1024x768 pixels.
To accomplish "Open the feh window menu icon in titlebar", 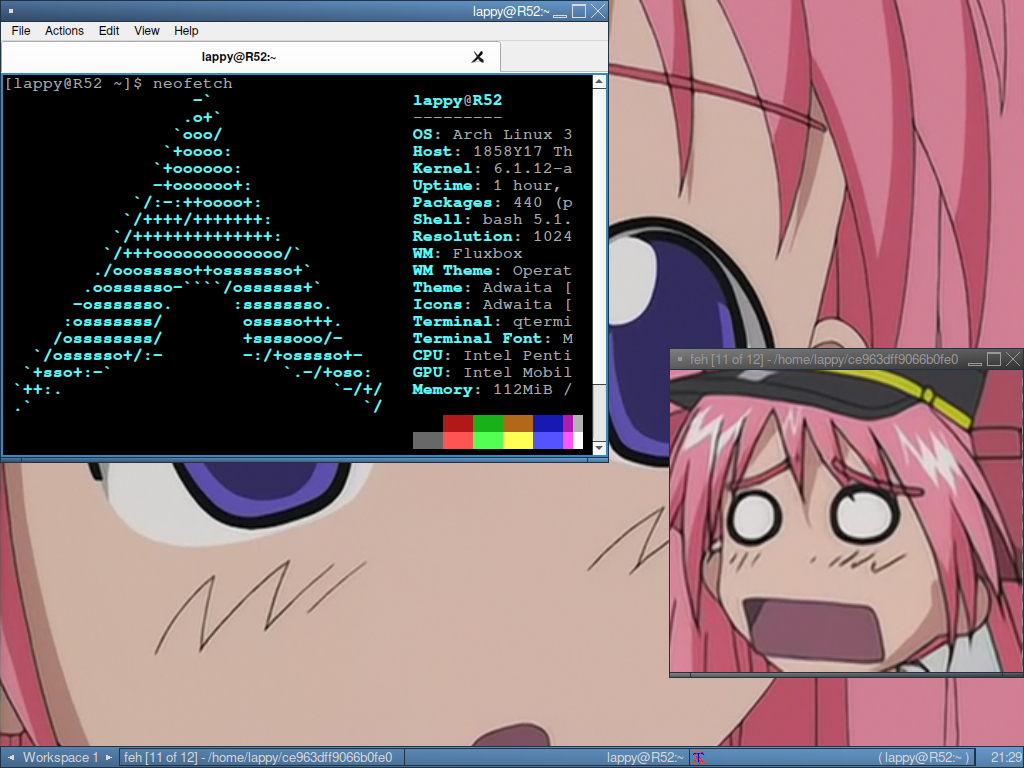I will pos(680,359).
